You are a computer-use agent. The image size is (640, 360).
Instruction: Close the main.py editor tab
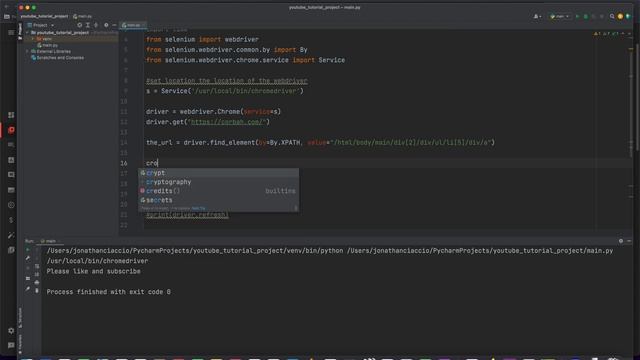[x=144, y=25]
